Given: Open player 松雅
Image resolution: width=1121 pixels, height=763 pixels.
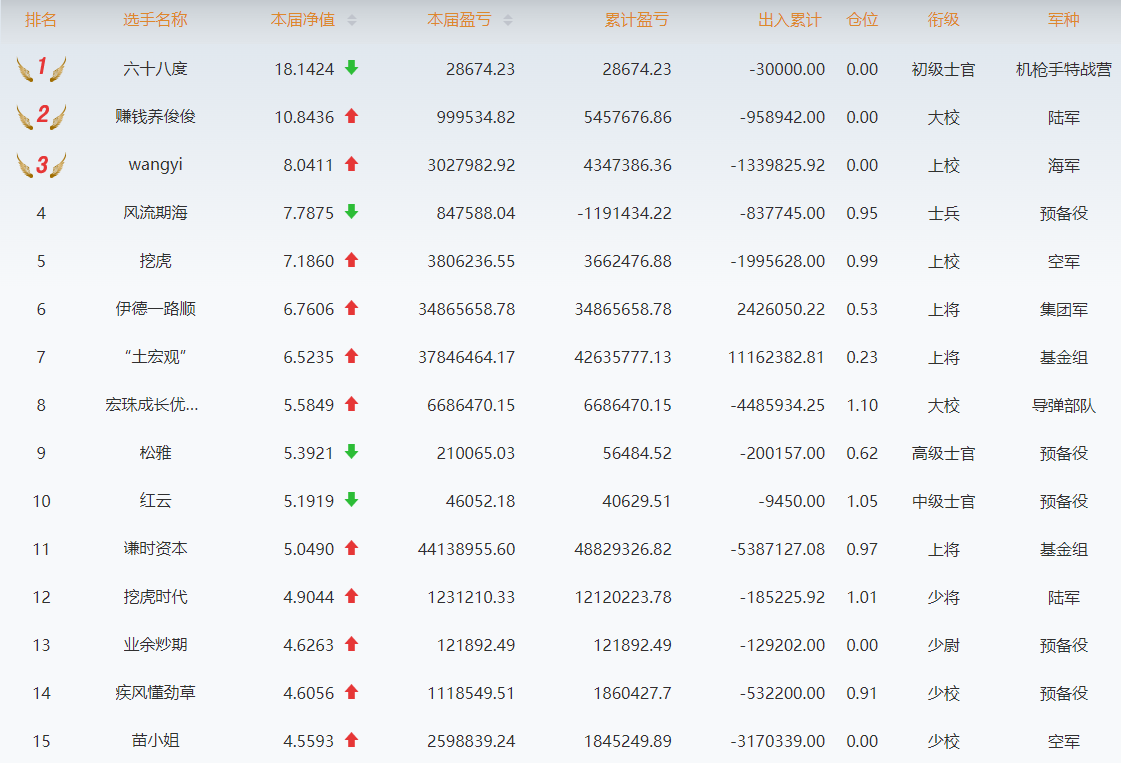Looking at the screenshot, I should tap(155, 453).
